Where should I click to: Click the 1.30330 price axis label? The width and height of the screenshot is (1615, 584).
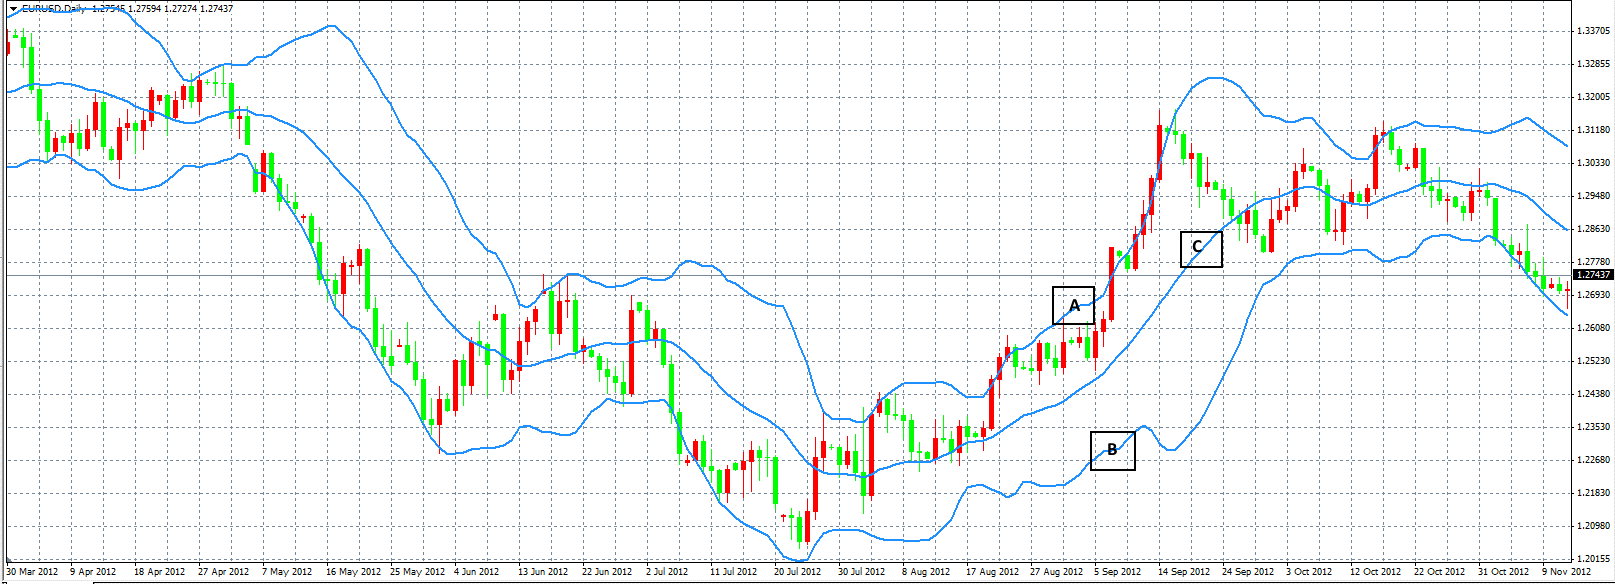pyautogui.click(x=1592, y=163)
